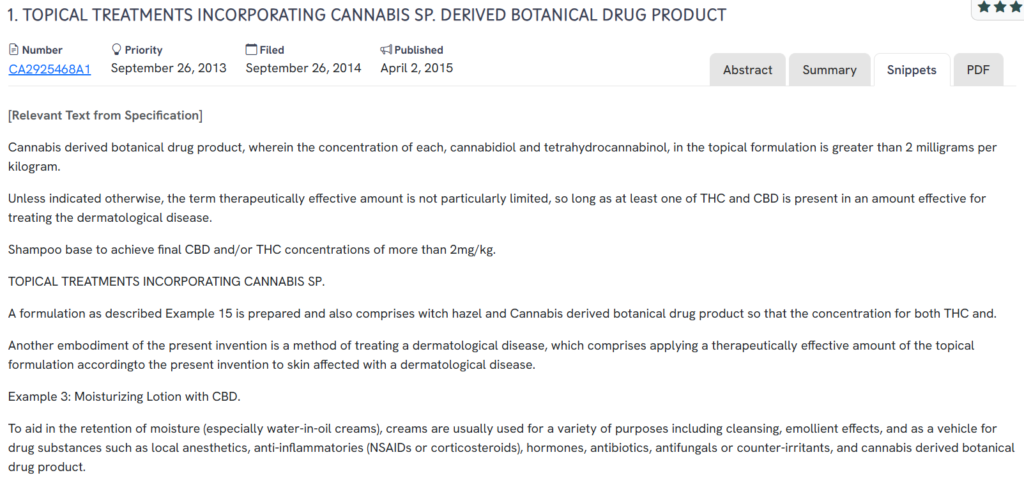Click the Example 15 witch hazel snippet

pos(500,313)
